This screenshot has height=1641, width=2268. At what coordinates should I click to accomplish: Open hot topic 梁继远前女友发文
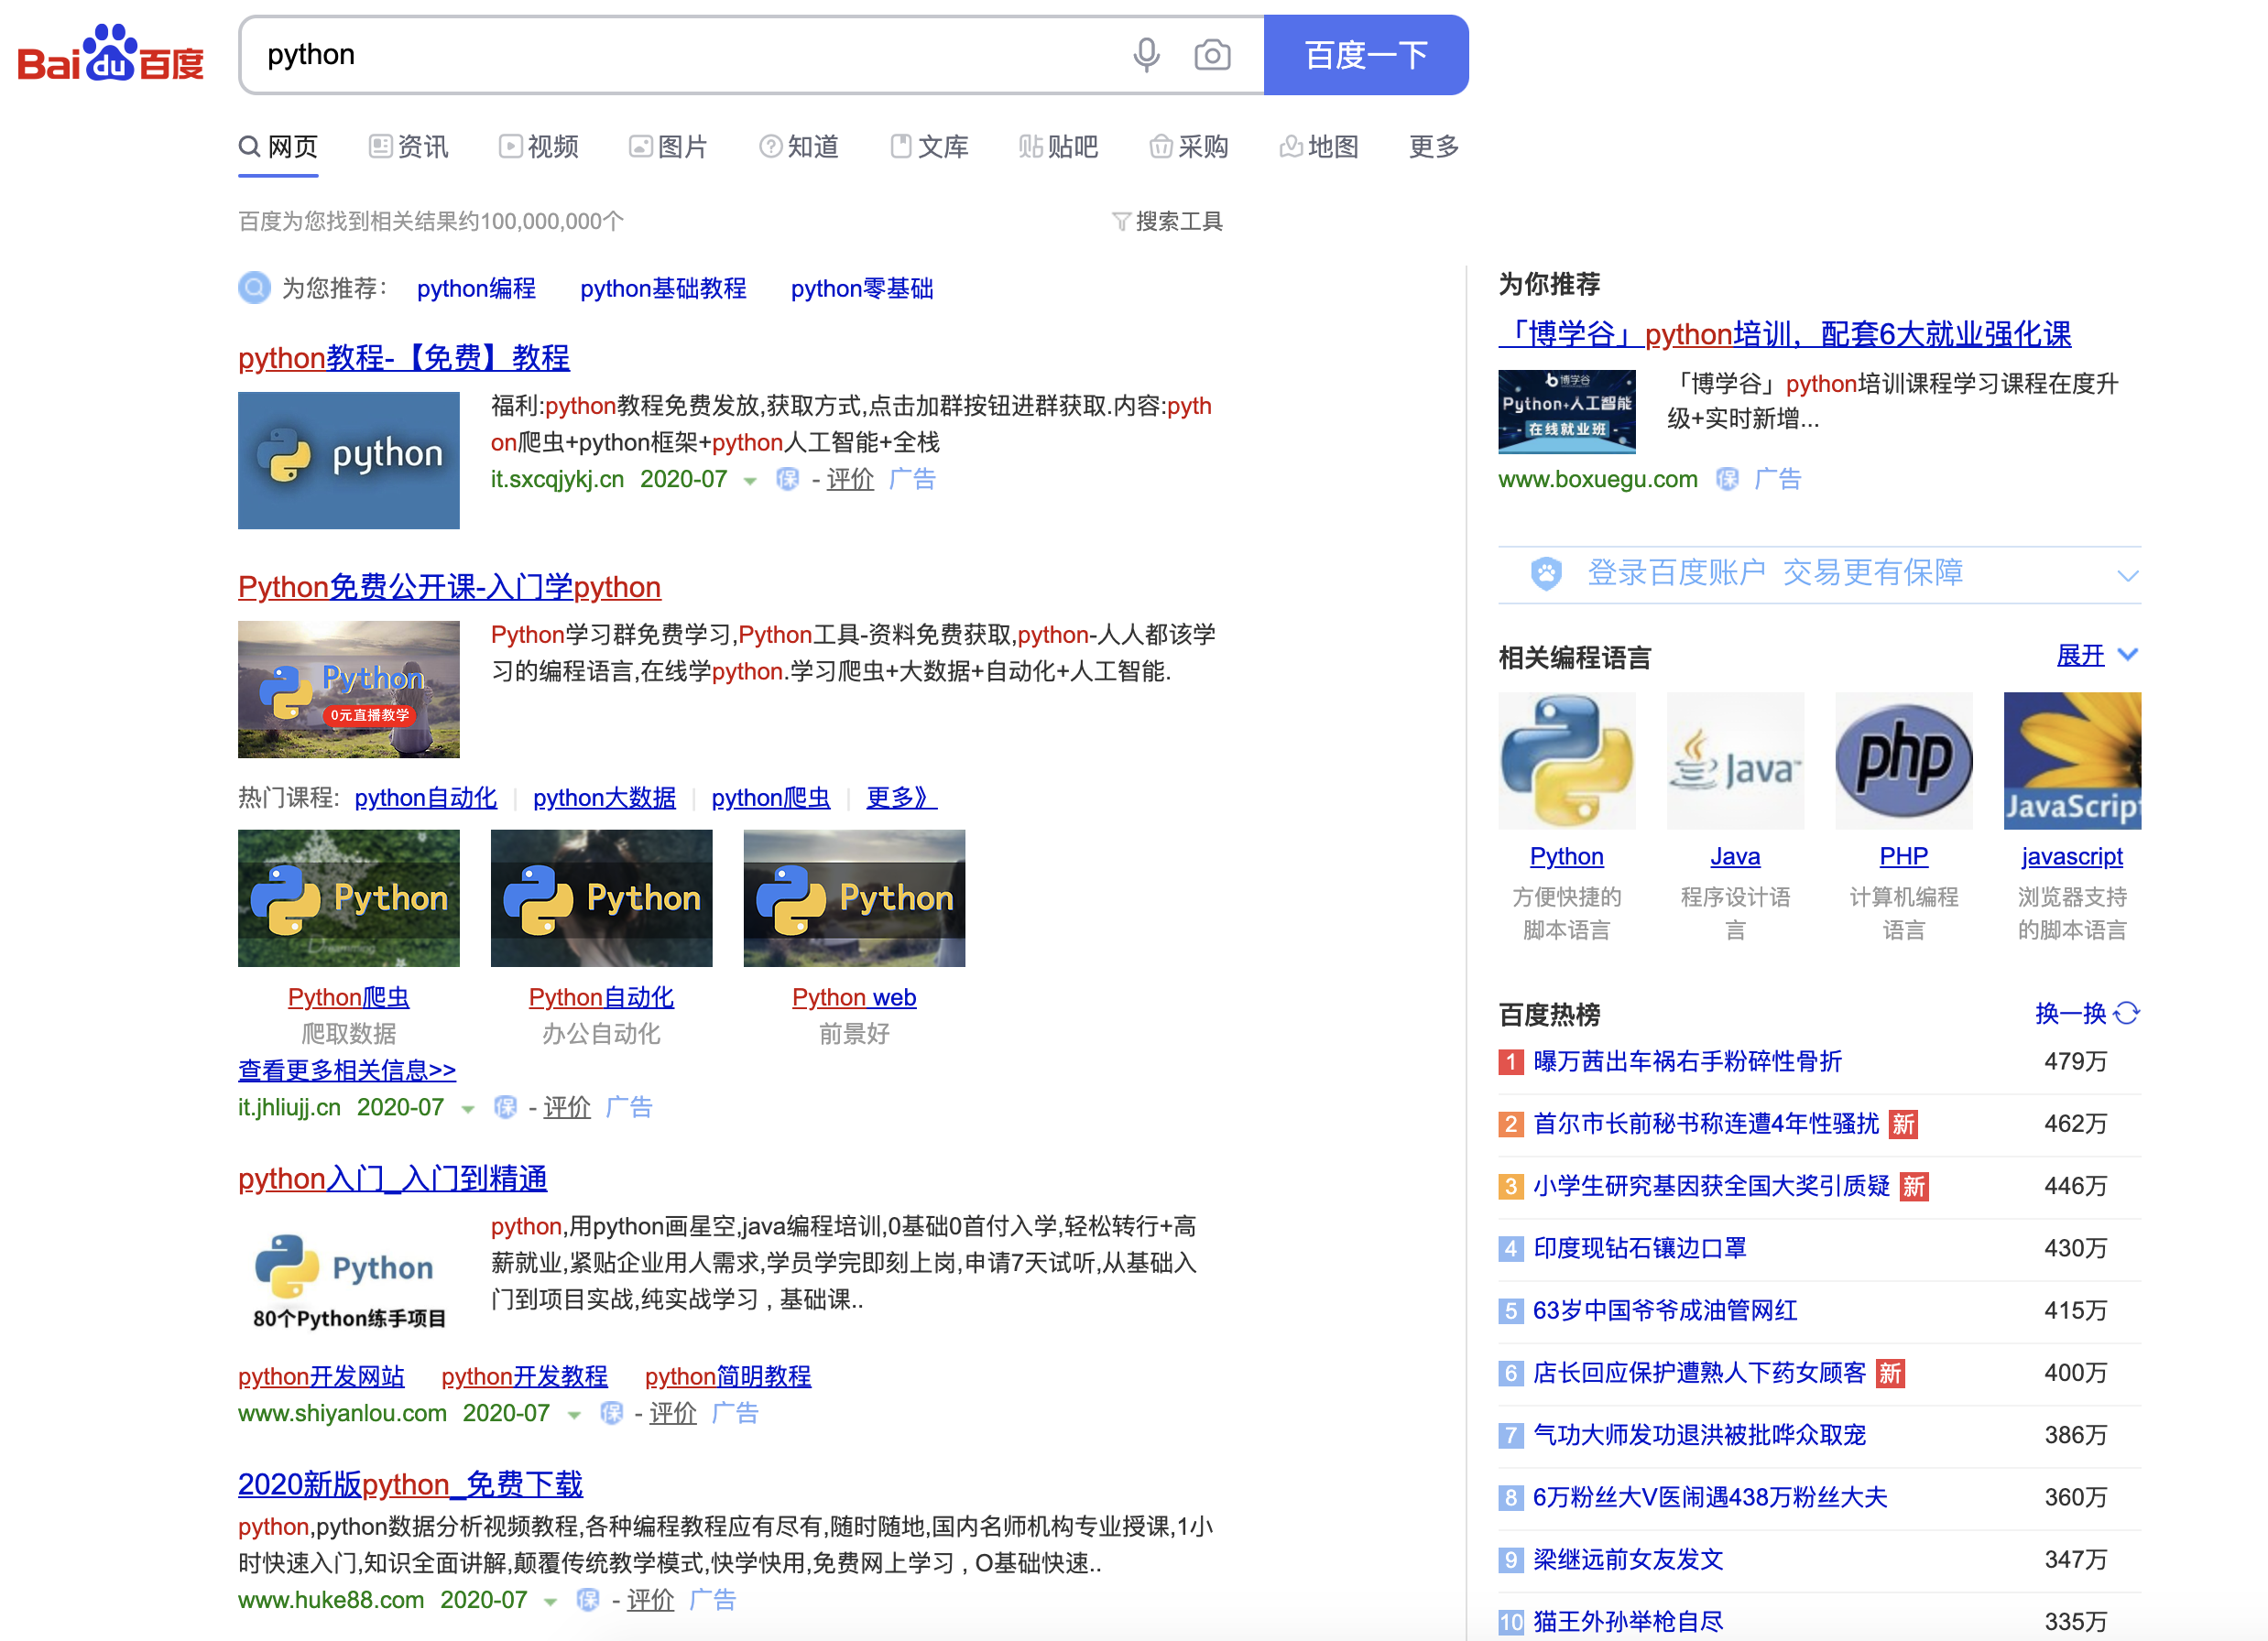1628,1559
